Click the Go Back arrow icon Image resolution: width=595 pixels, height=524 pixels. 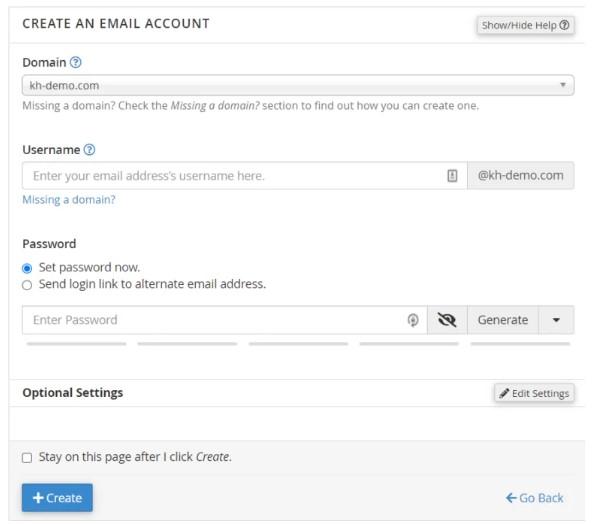(511, 498)
